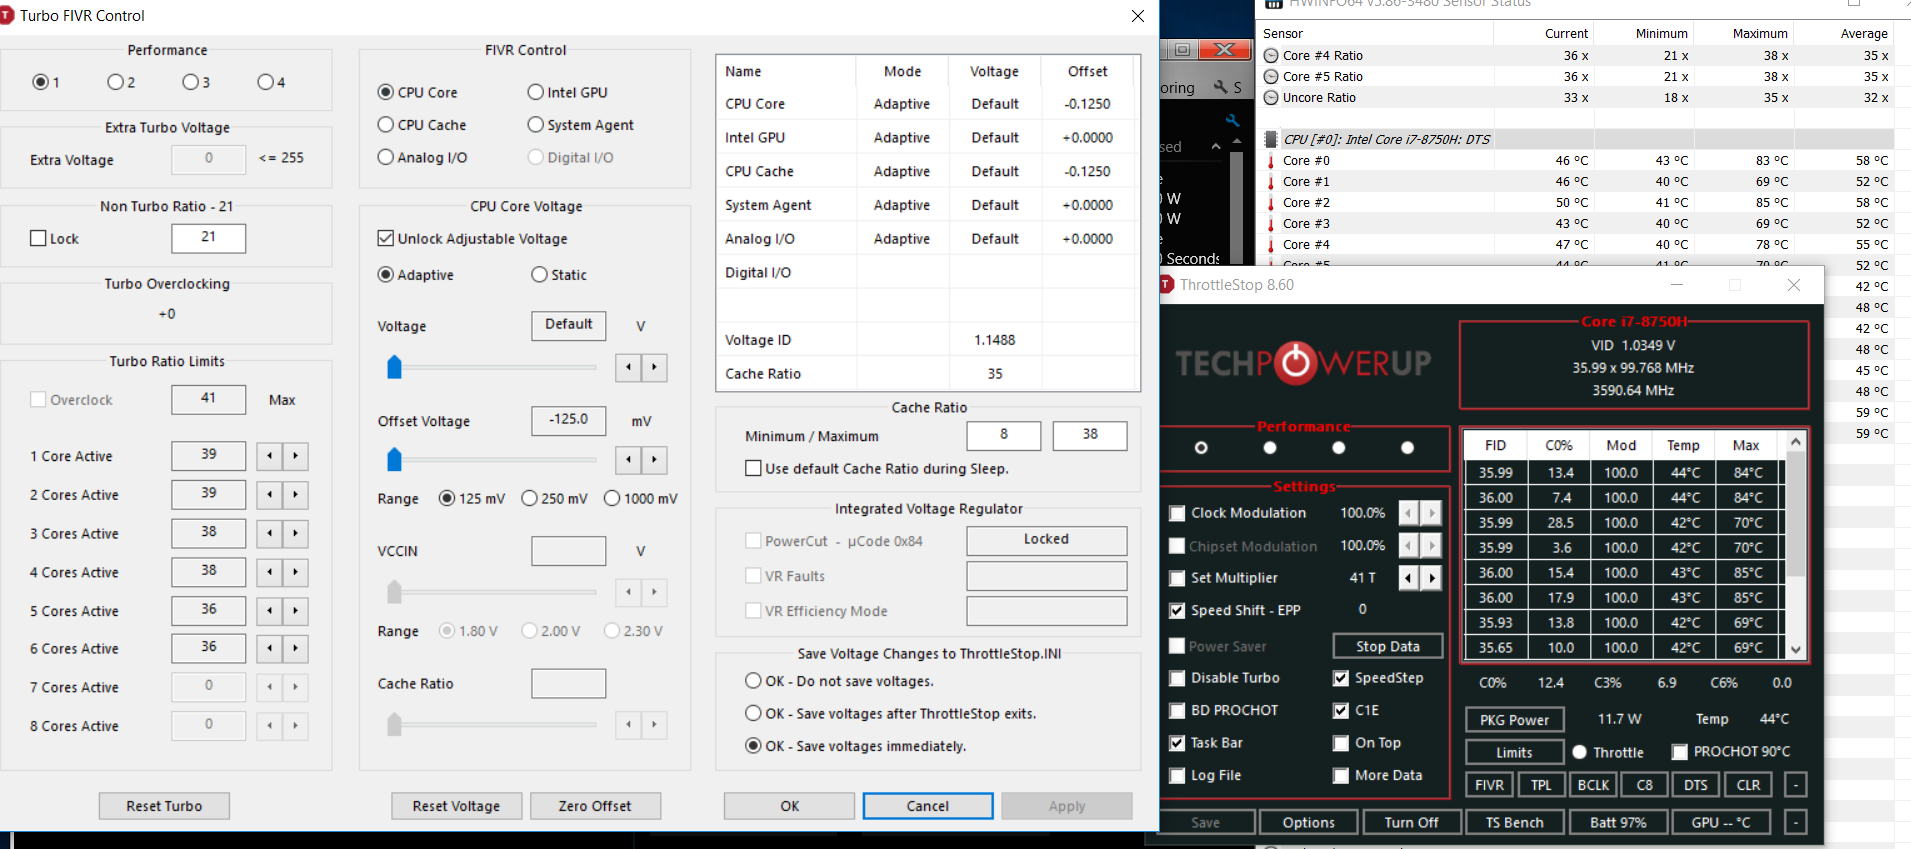This screenshot has height=849, width=1911.
Task: Enable Use default Cache Ratio during Sleep
Action: (x=754, y=468)
